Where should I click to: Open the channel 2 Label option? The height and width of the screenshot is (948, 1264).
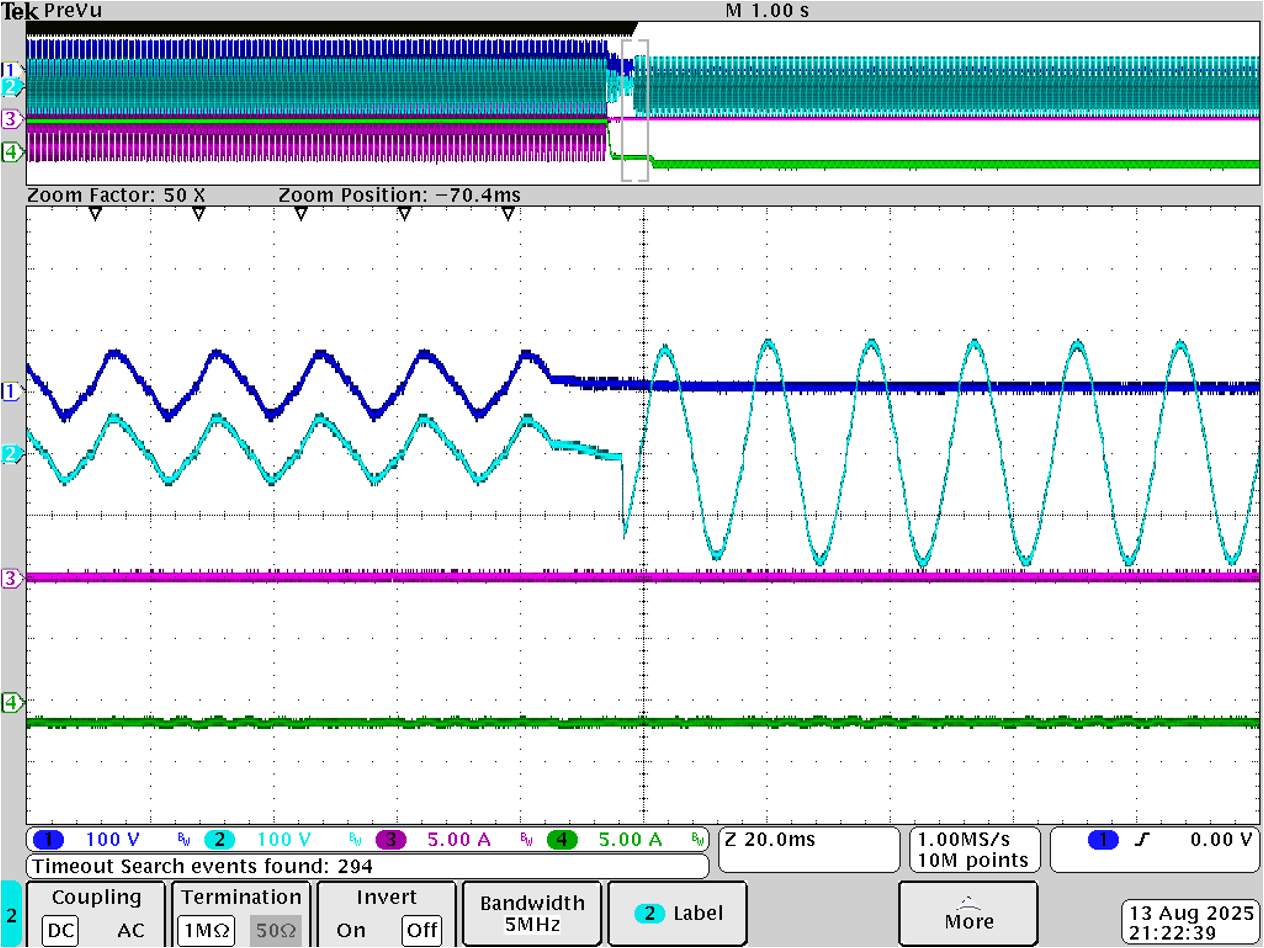[x=677, y=913]
